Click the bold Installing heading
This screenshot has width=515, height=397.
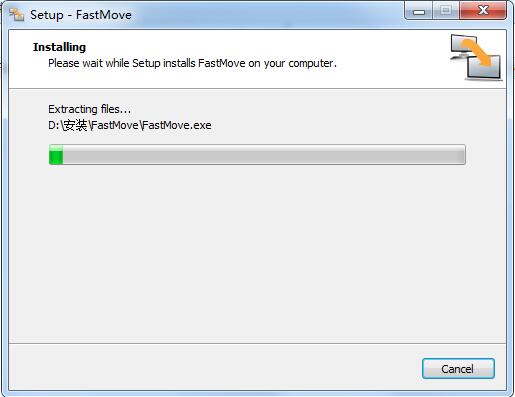click(59, 47)
